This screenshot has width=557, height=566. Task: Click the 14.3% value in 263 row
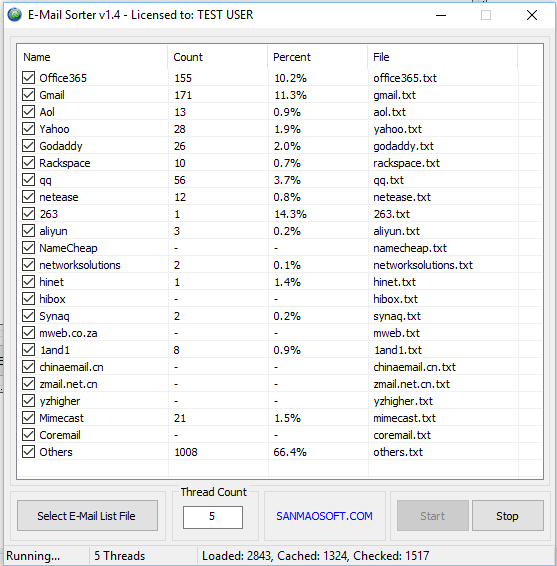pyautogui.click(x=290, y=214)
